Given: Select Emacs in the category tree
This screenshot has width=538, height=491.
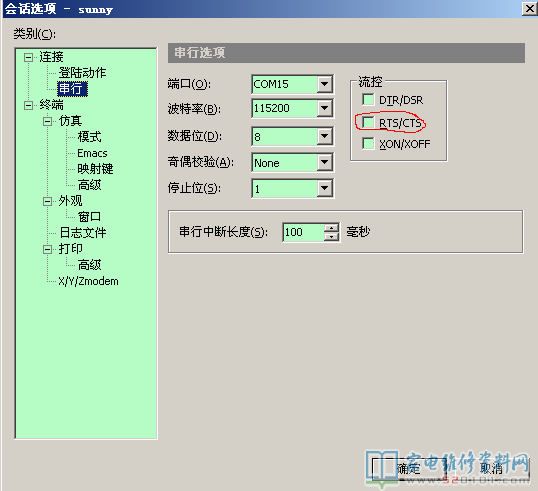Looking at the screenshot, I should tap(92, 153).
